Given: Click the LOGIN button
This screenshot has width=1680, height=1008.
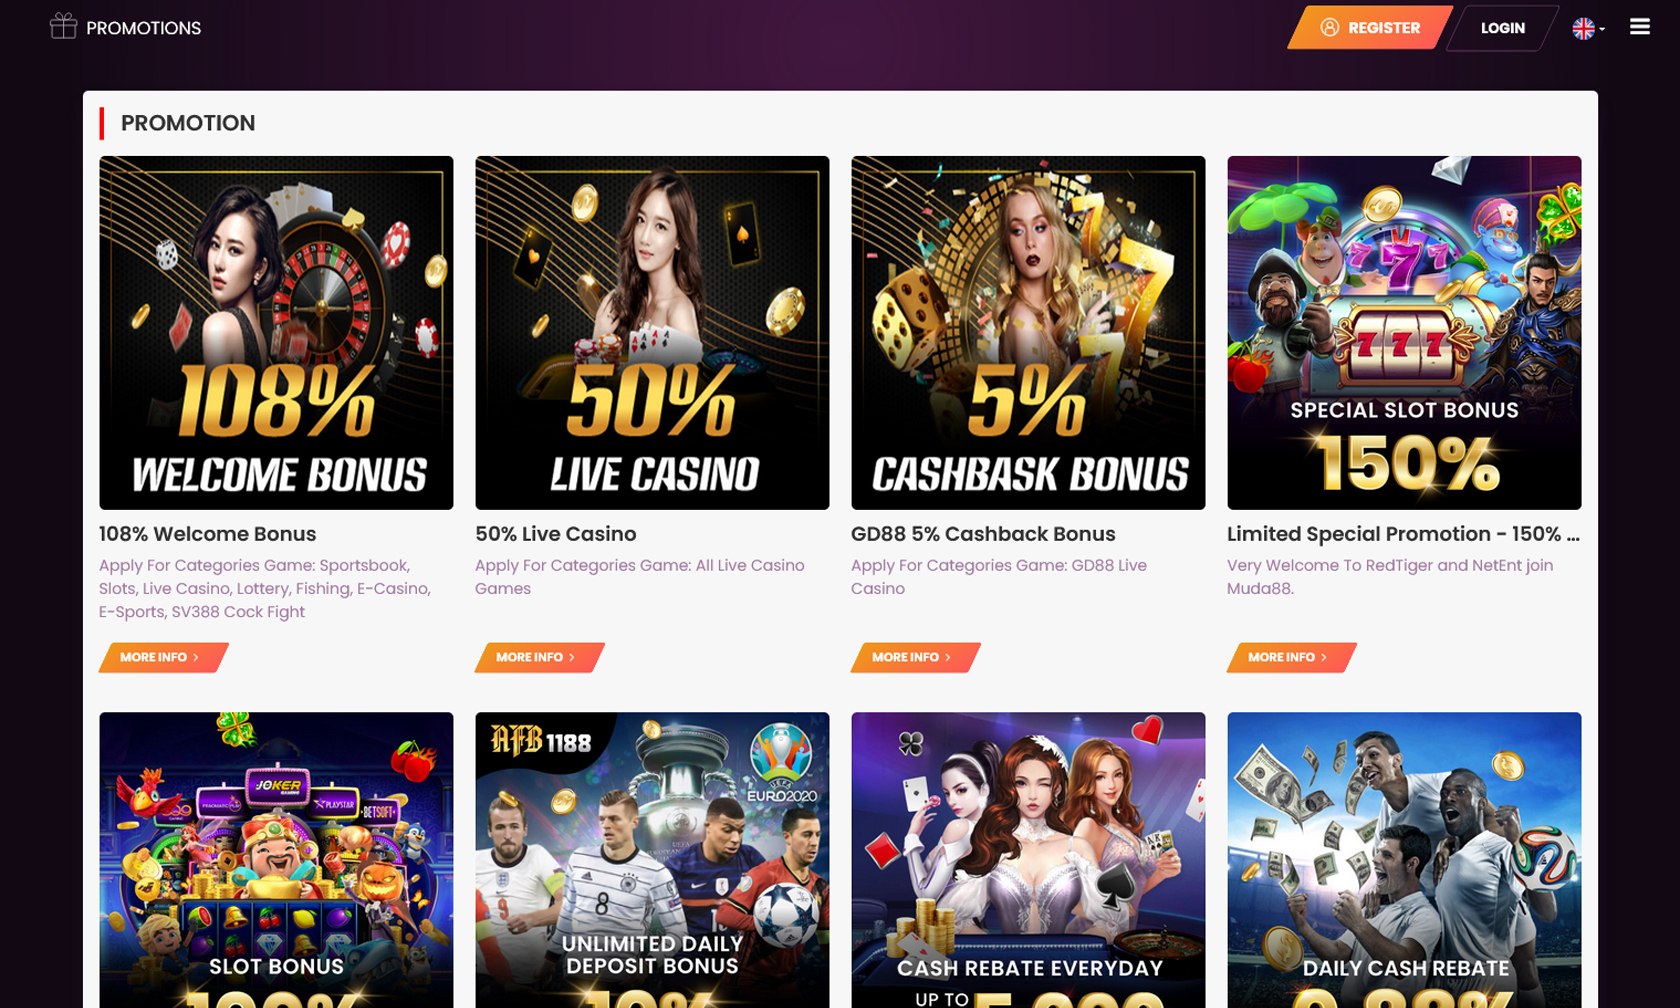Looking at the screenshot, I should [x=1502, y=28].
